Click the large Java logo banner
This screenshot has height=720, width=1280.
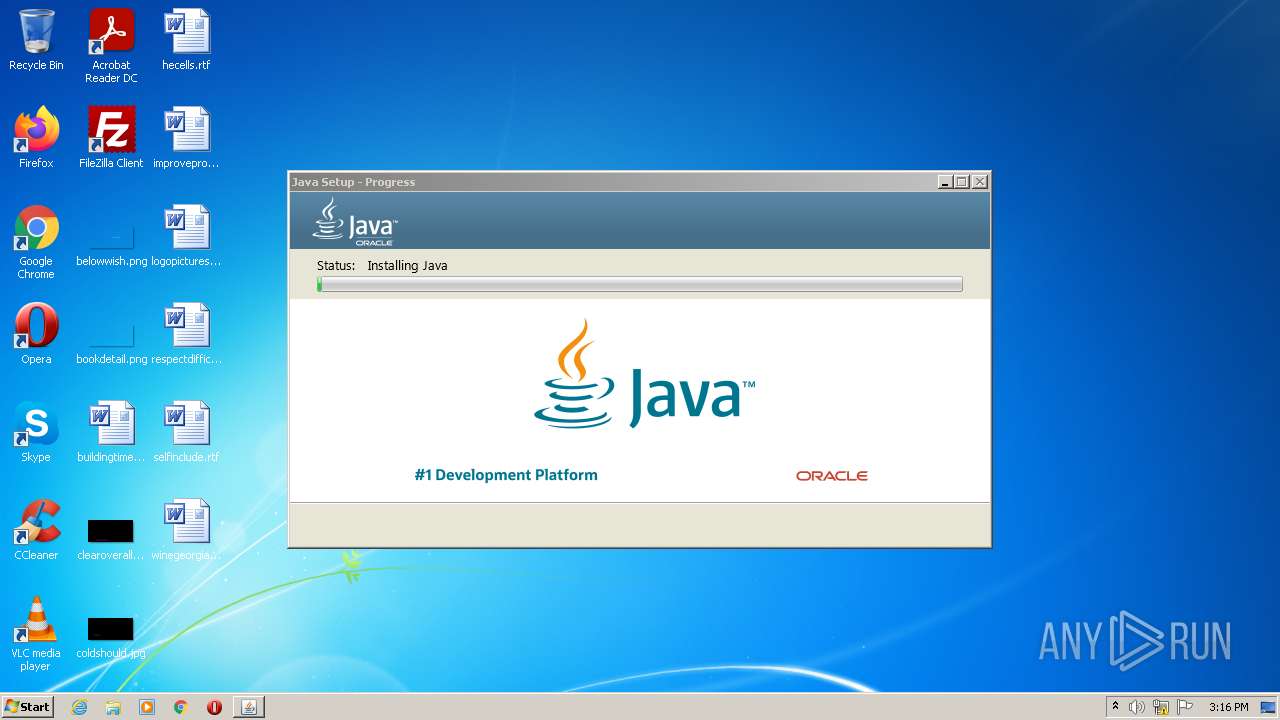click(644, 376)
